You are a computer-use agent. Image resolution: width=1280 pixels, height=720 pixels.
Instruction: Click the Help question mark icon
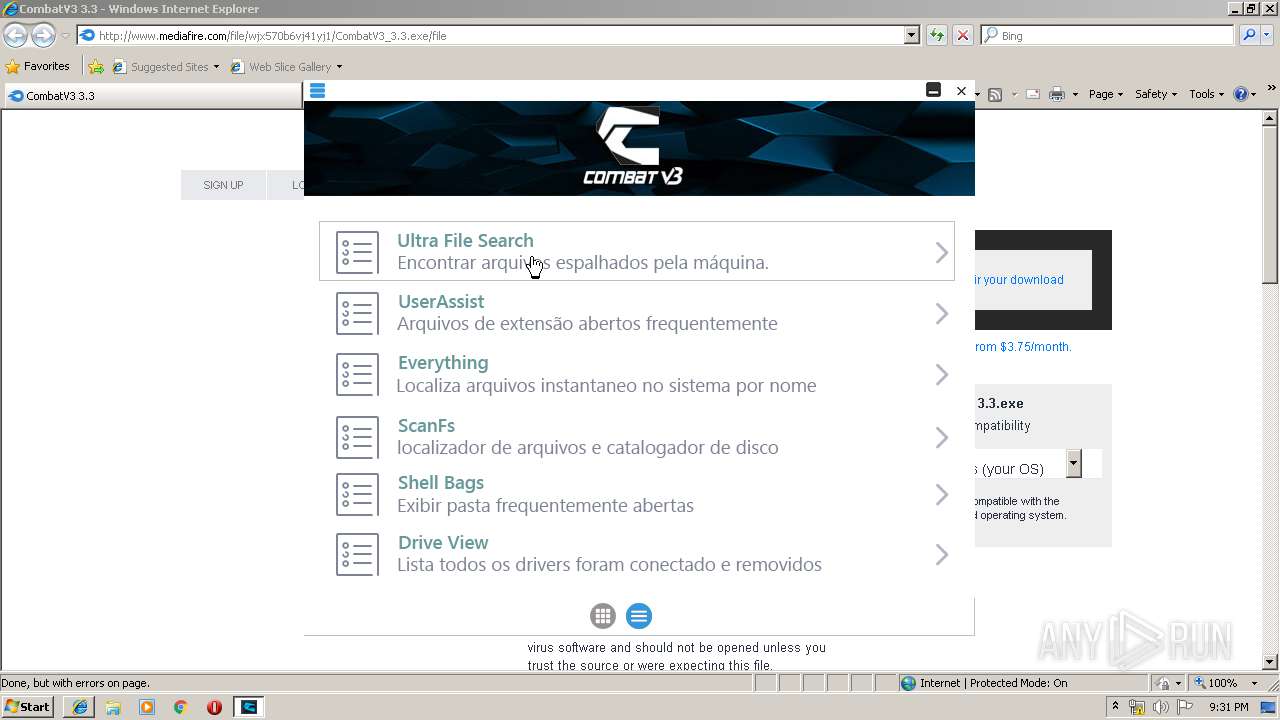coord(1241,94)
